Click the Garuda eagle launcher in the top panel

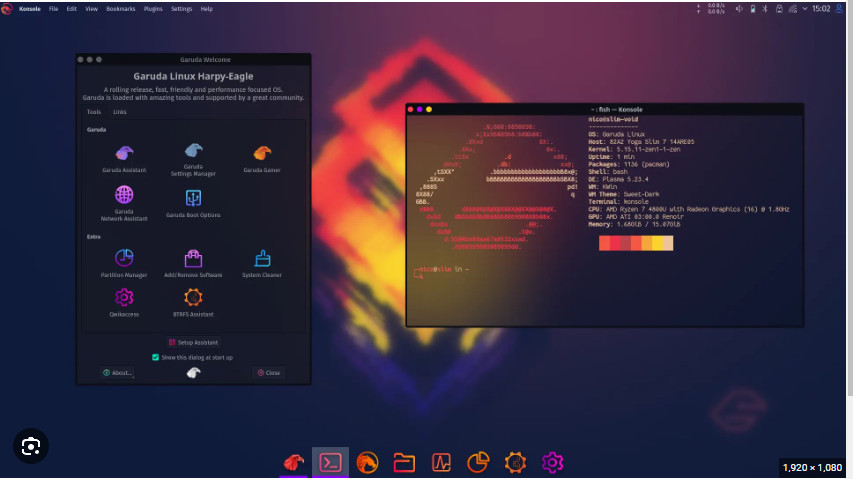pyautogui.click(x=7, y=9)
